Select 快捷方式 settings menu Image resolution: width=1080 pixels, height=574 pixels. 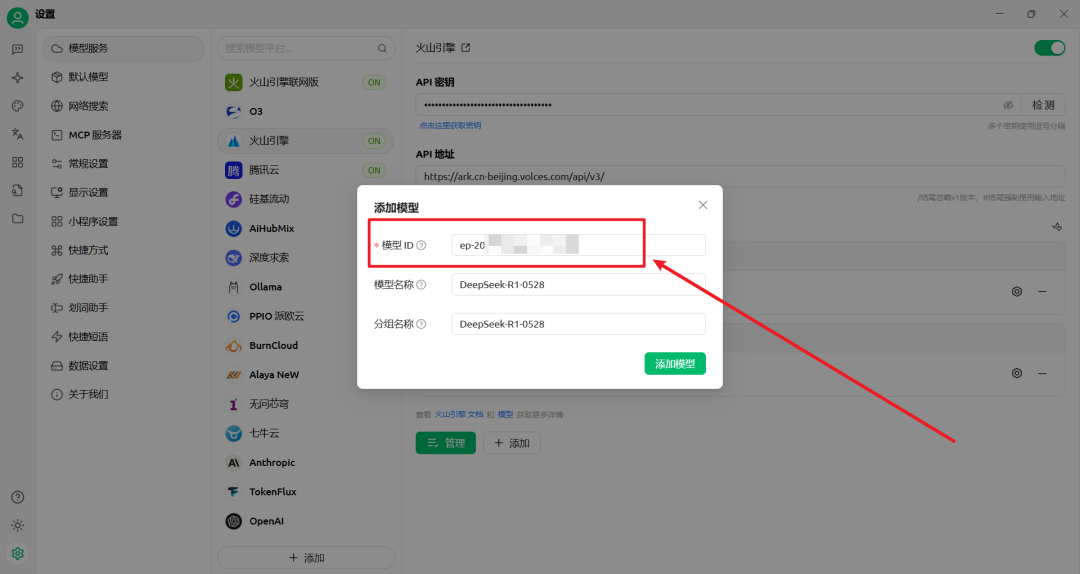tap(123, 250)
